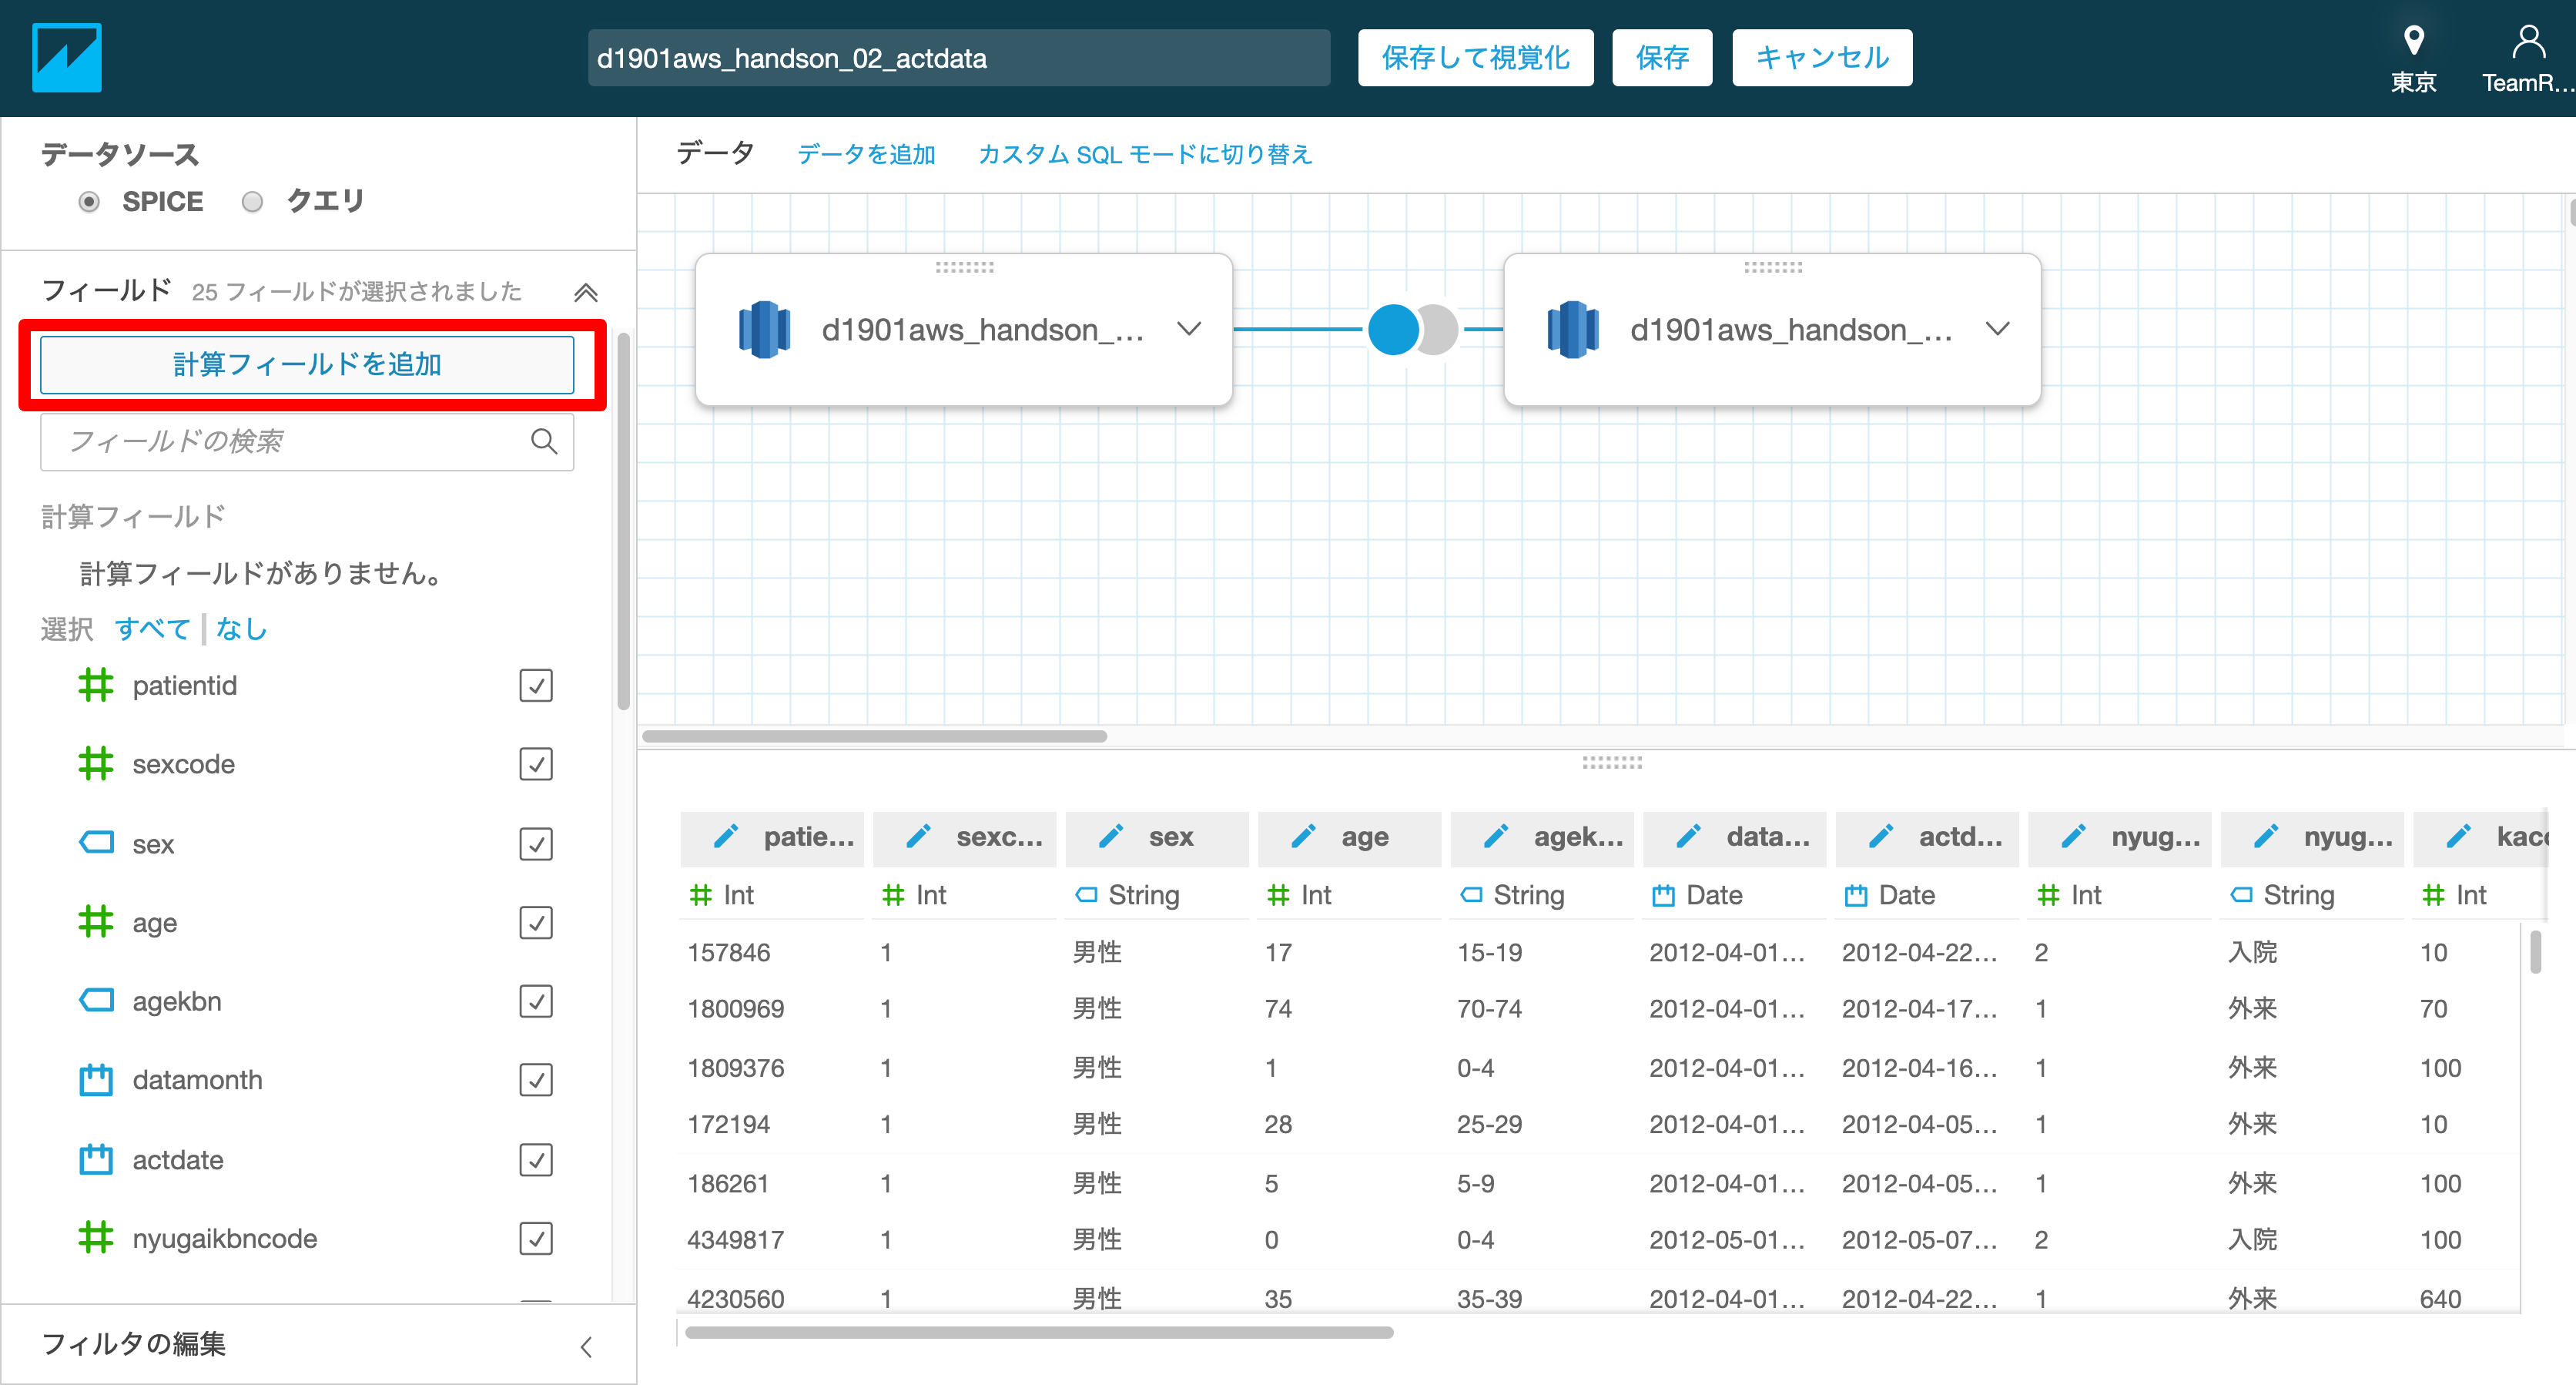The width and height of the screenshot is (2576, 1385).
Task: Collapse the フィールド section chevron
Action: (586, 292)
